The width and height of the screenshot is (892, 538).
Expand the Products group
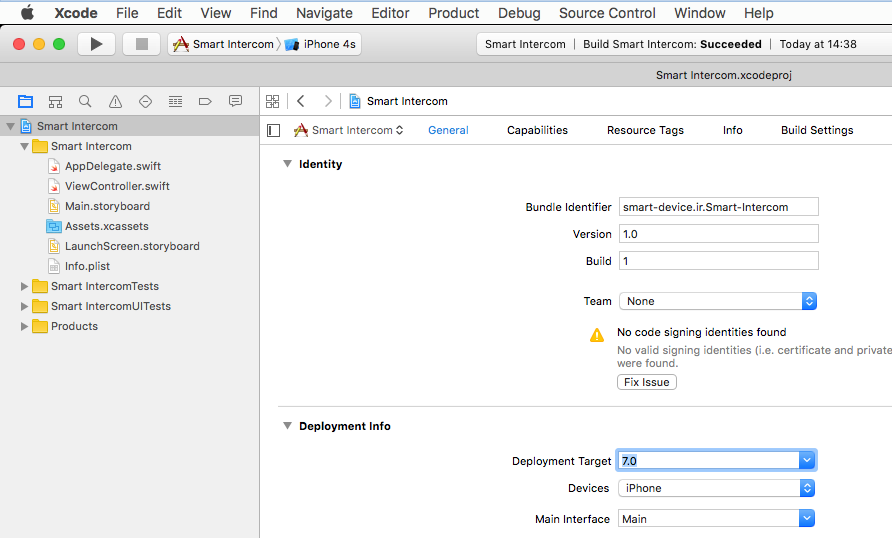pyautogui.click(x=24, y=326)
